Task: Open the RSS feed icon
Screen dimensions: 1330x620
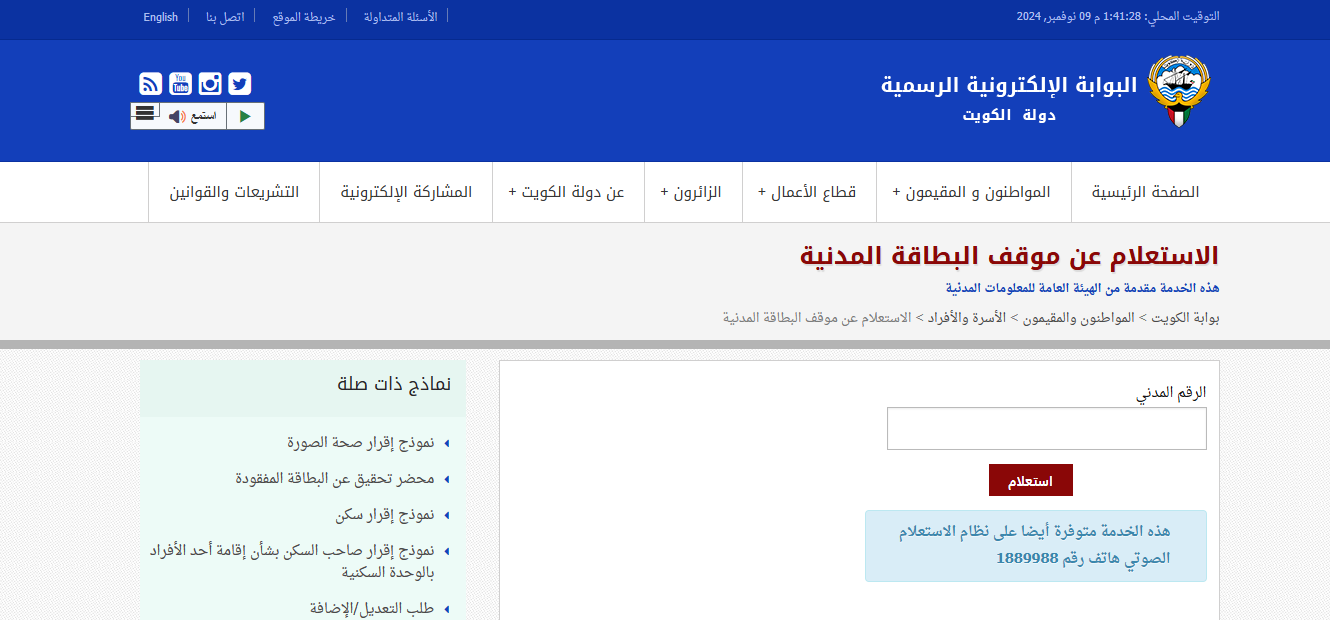Action: (x=150, y=84)
